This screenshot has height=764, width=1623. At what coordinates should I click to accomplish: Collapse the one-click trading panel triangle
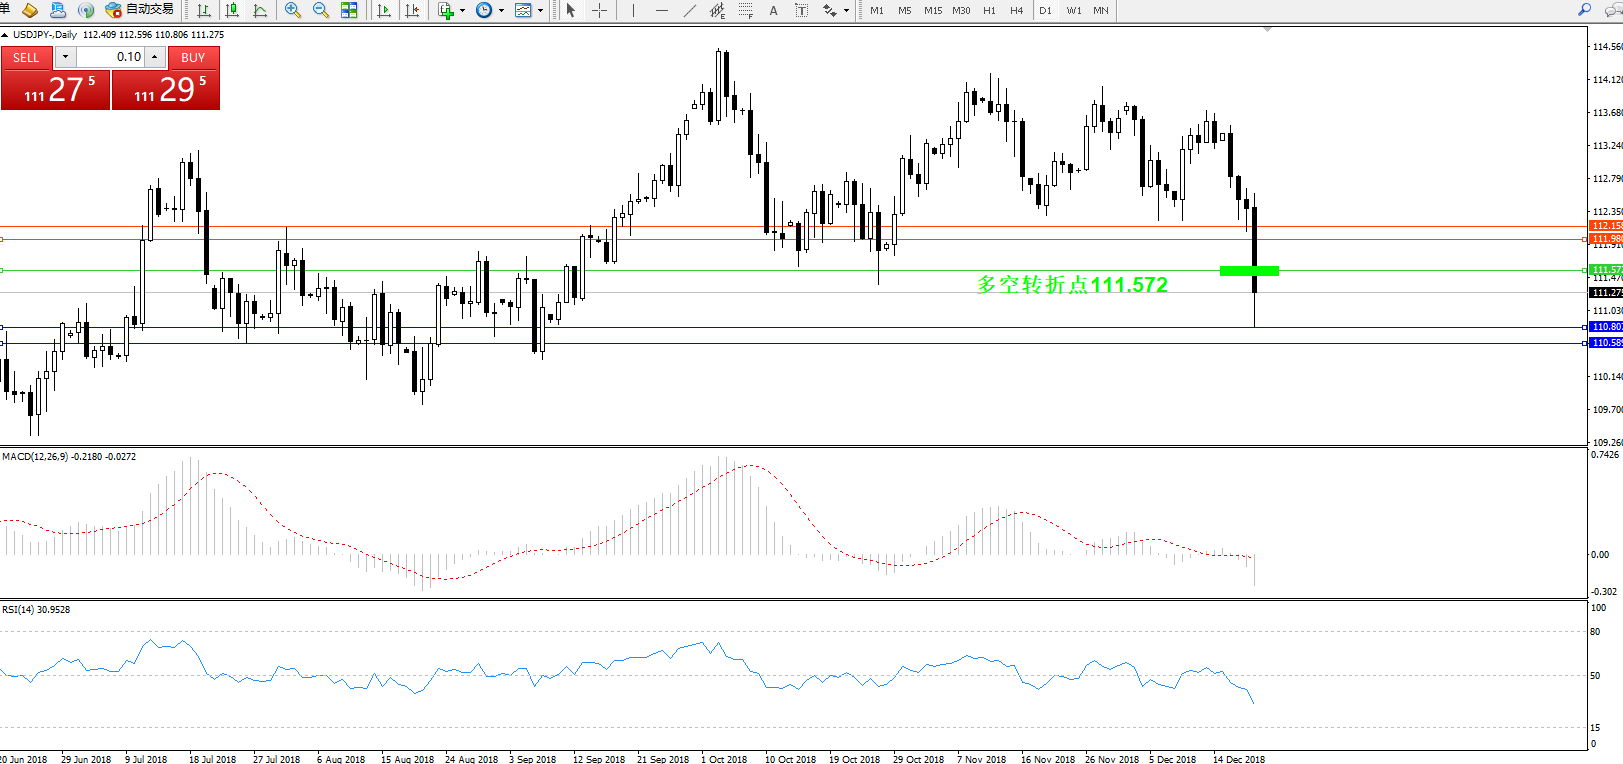click(x=5, y=35)
